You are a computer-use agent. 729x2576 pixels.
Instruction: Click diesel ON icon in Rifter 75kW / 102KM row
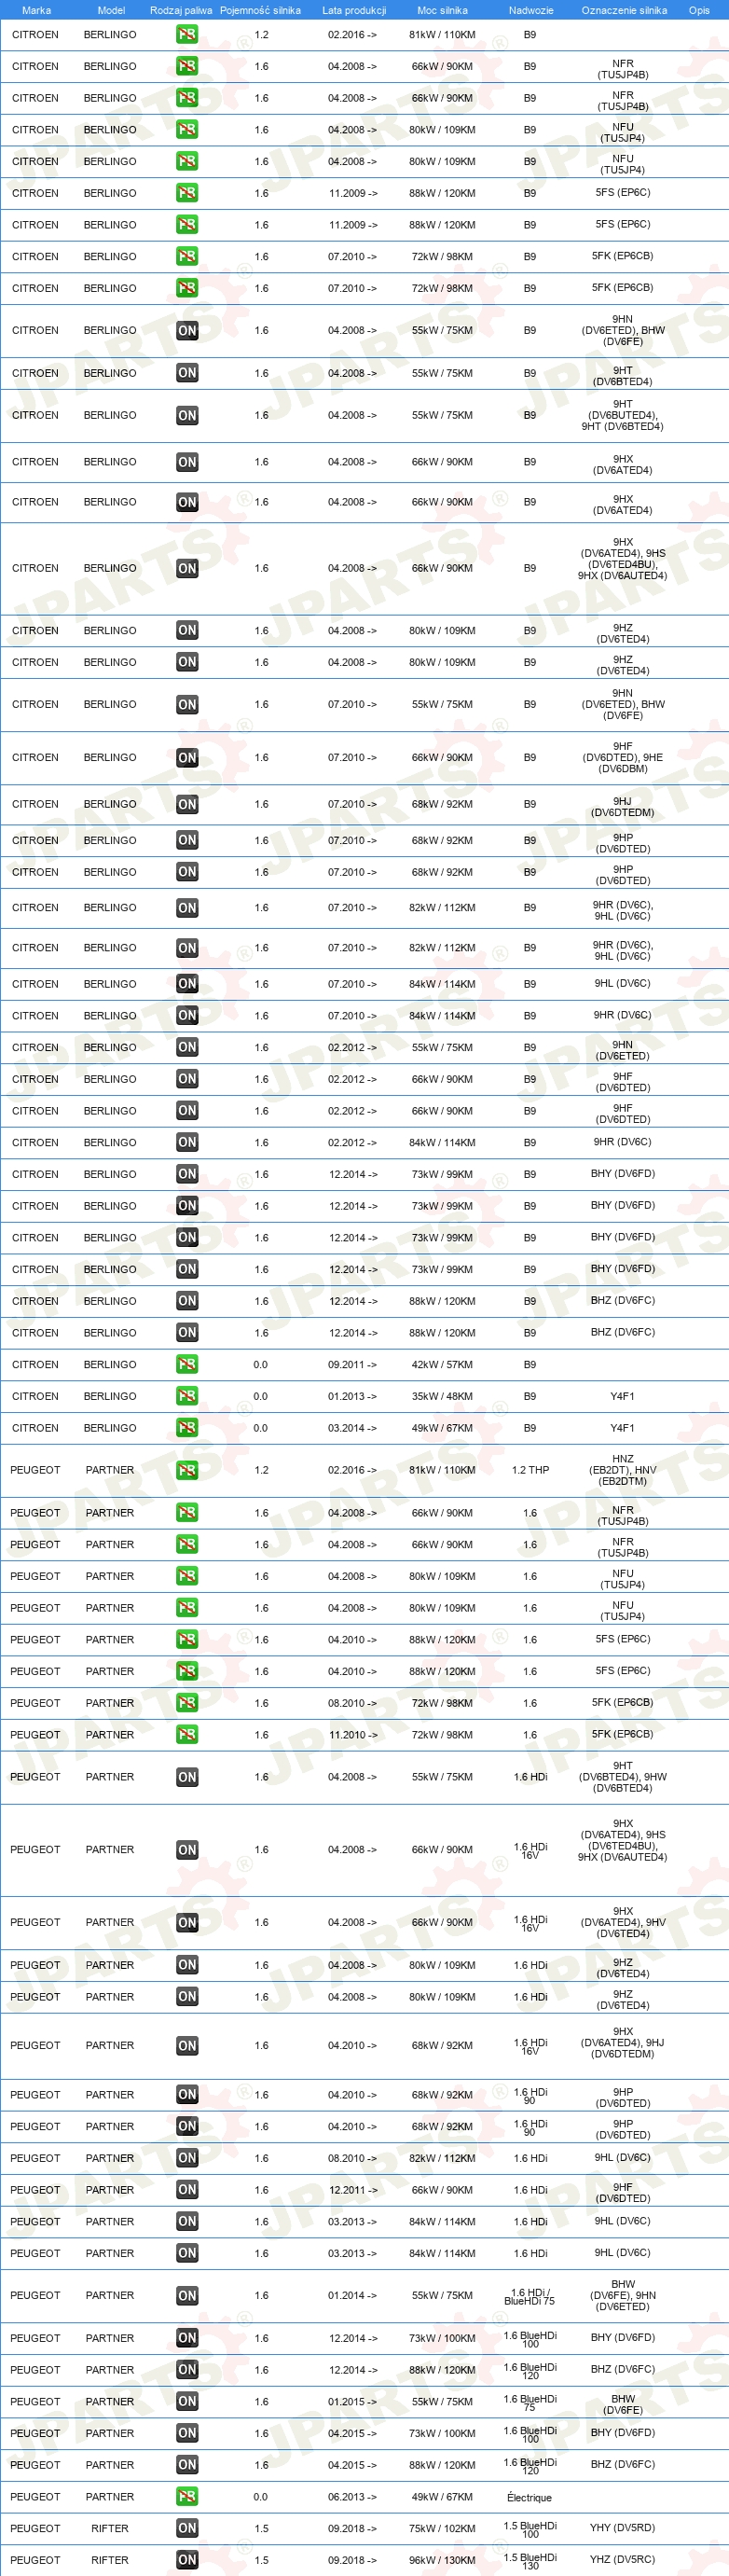click(187, 2528)
